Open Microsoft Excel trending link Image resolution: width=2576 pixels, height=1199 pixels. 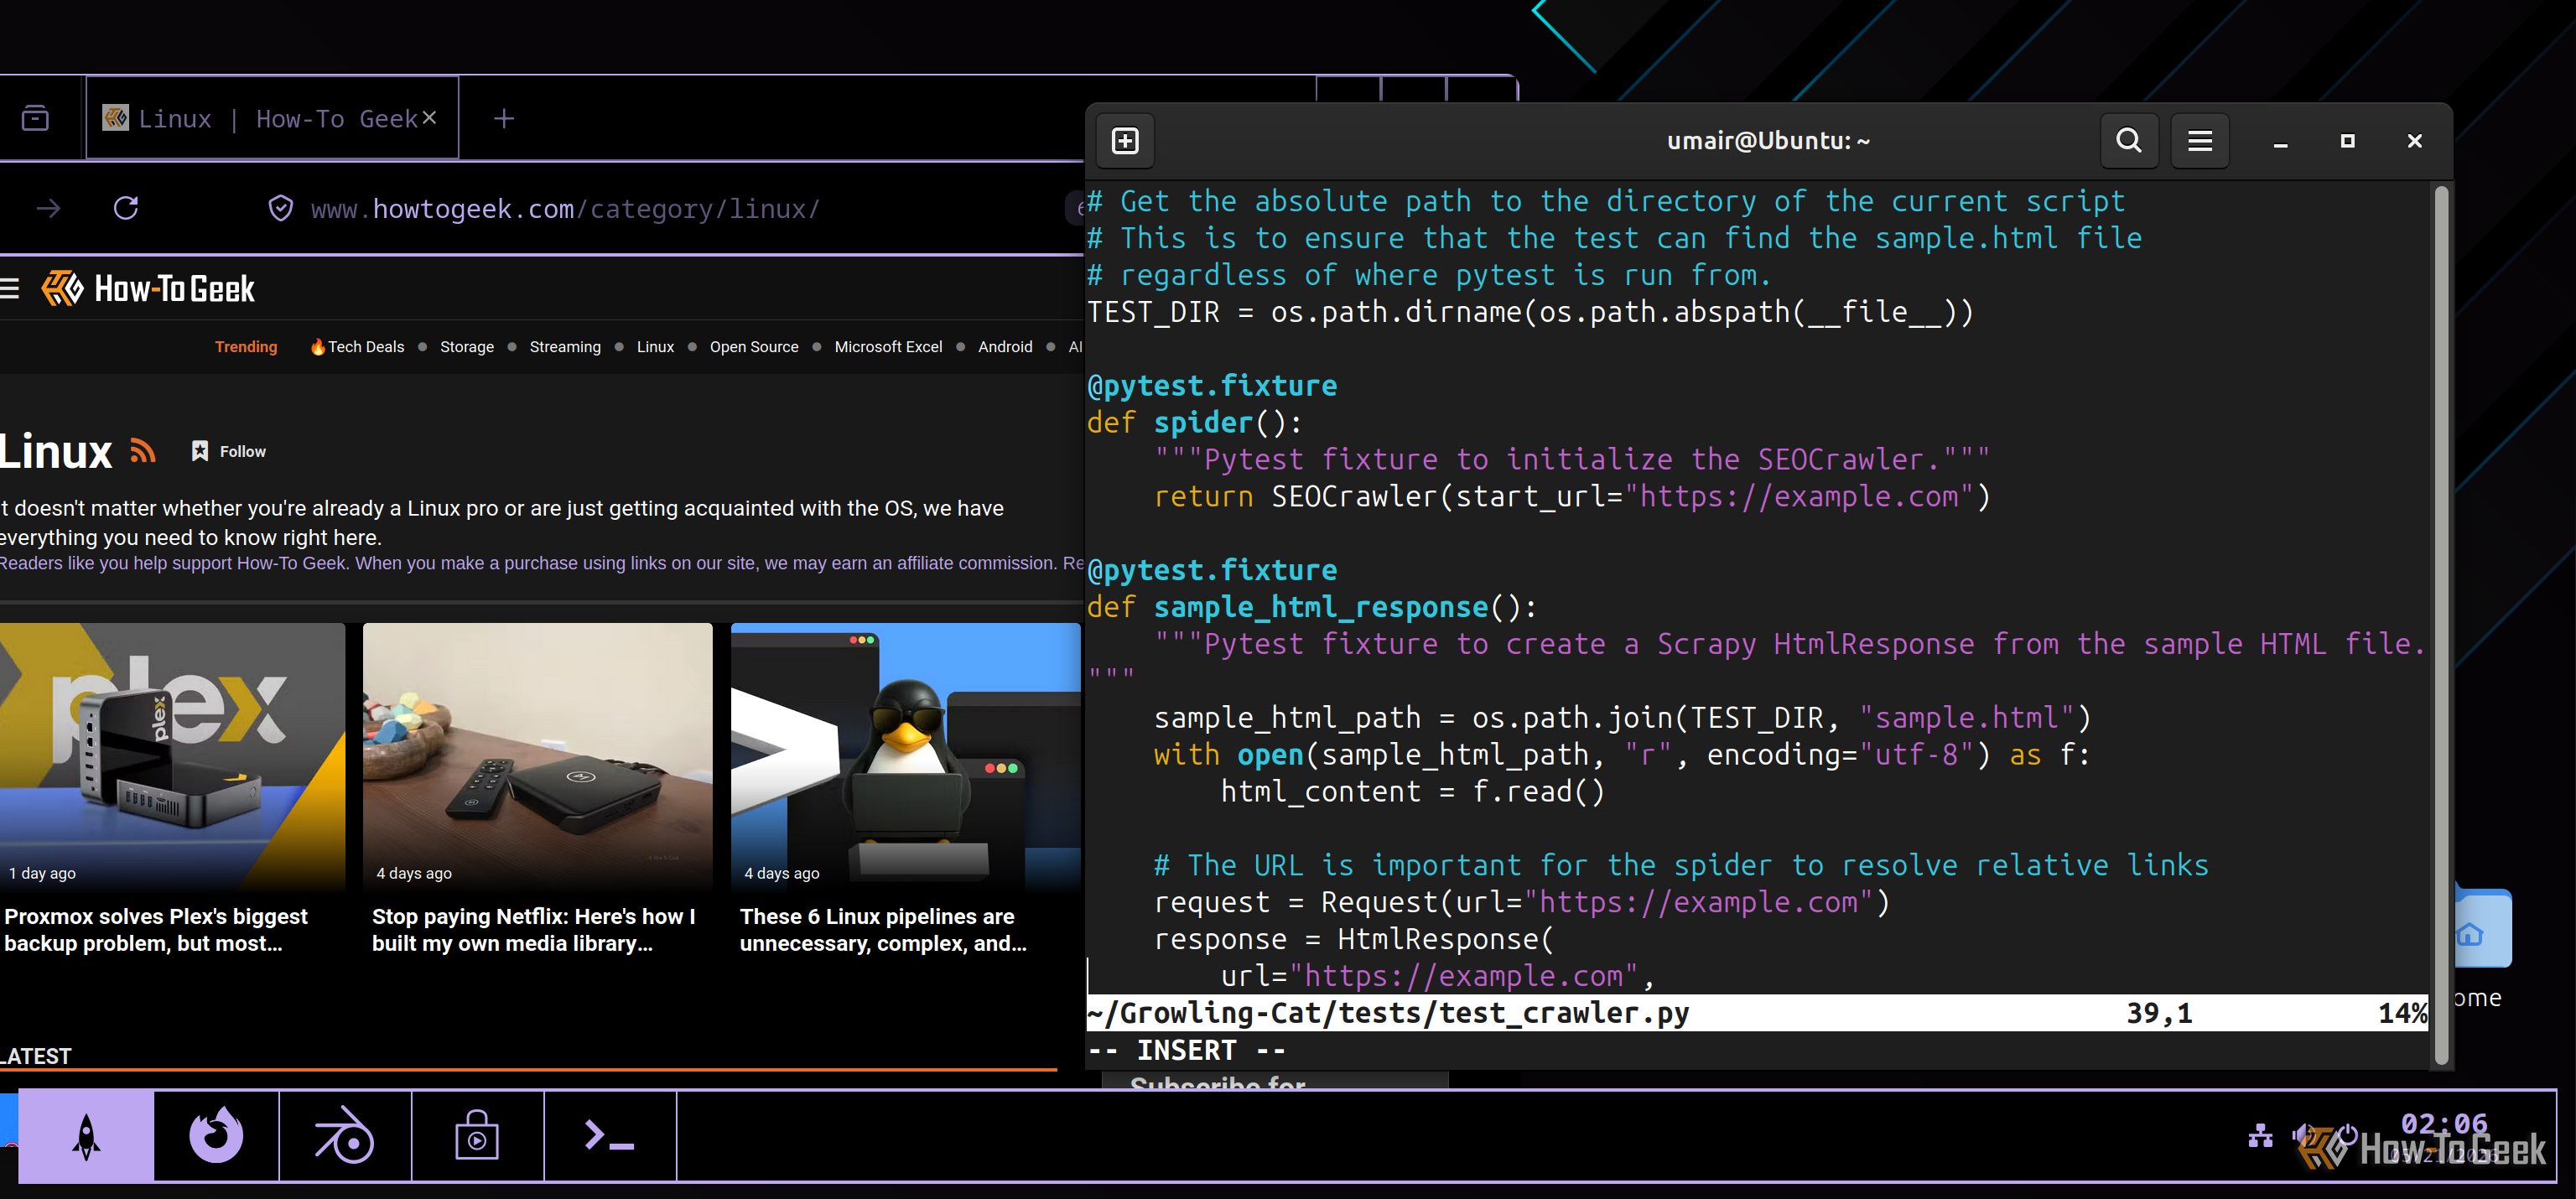pos(888,347)
